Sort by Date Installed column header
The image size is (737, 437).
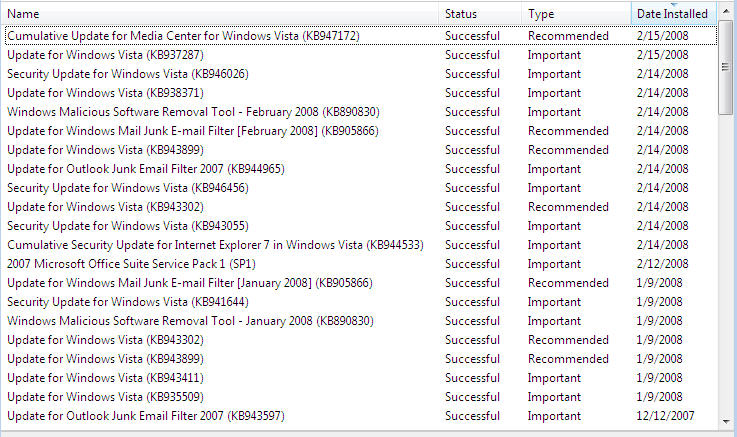(672, 14)
